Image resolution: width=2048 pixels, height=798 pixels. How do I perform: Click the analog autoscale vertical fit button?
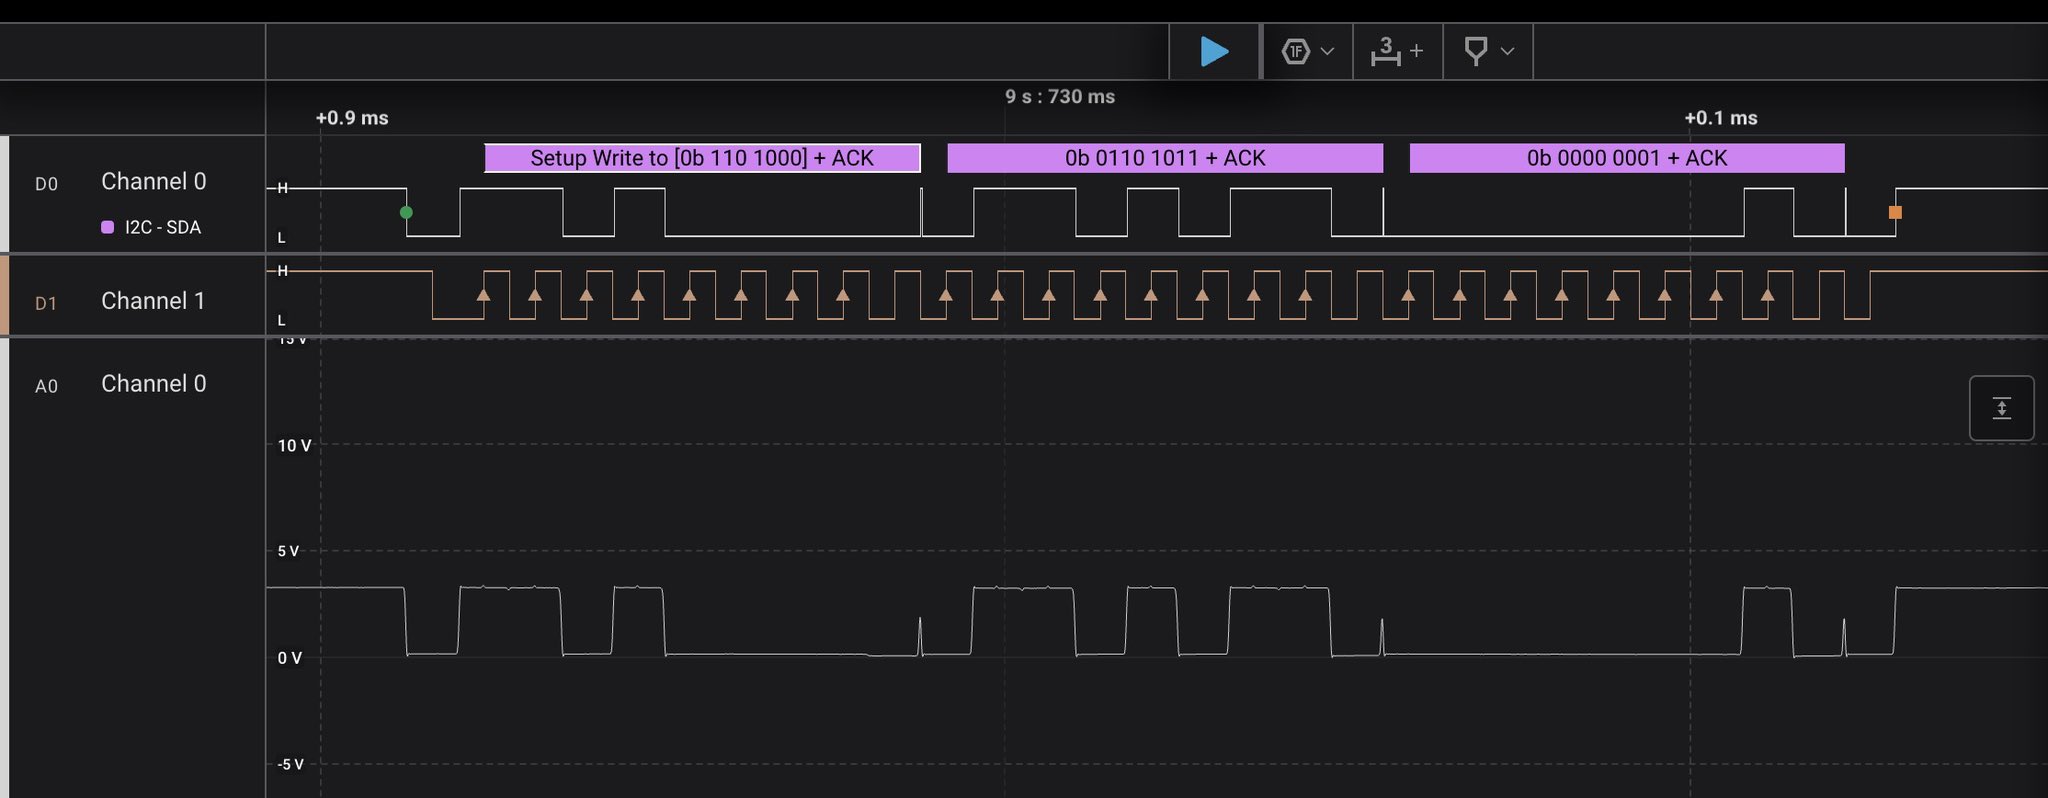pyautogui.click(x=2001, y=408)
